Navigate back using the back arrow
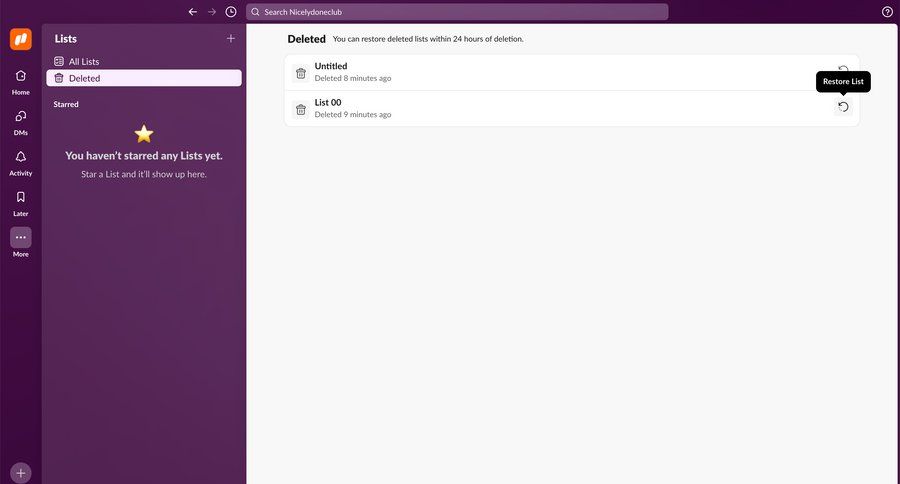Image resolution: width=900 pixels, height=484 pixels. tap(193, 12)
